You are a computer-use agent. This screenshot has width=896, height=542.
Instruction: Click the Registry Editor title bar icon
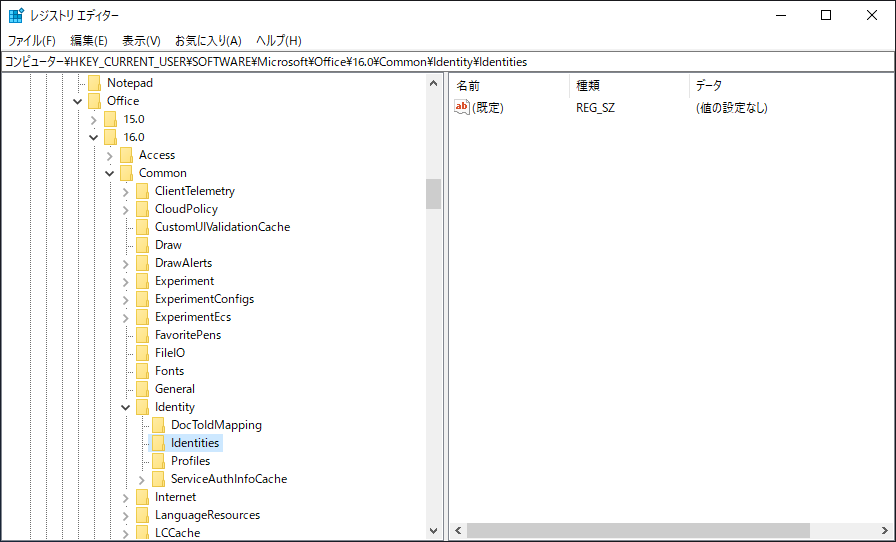[x=16, y=15]
